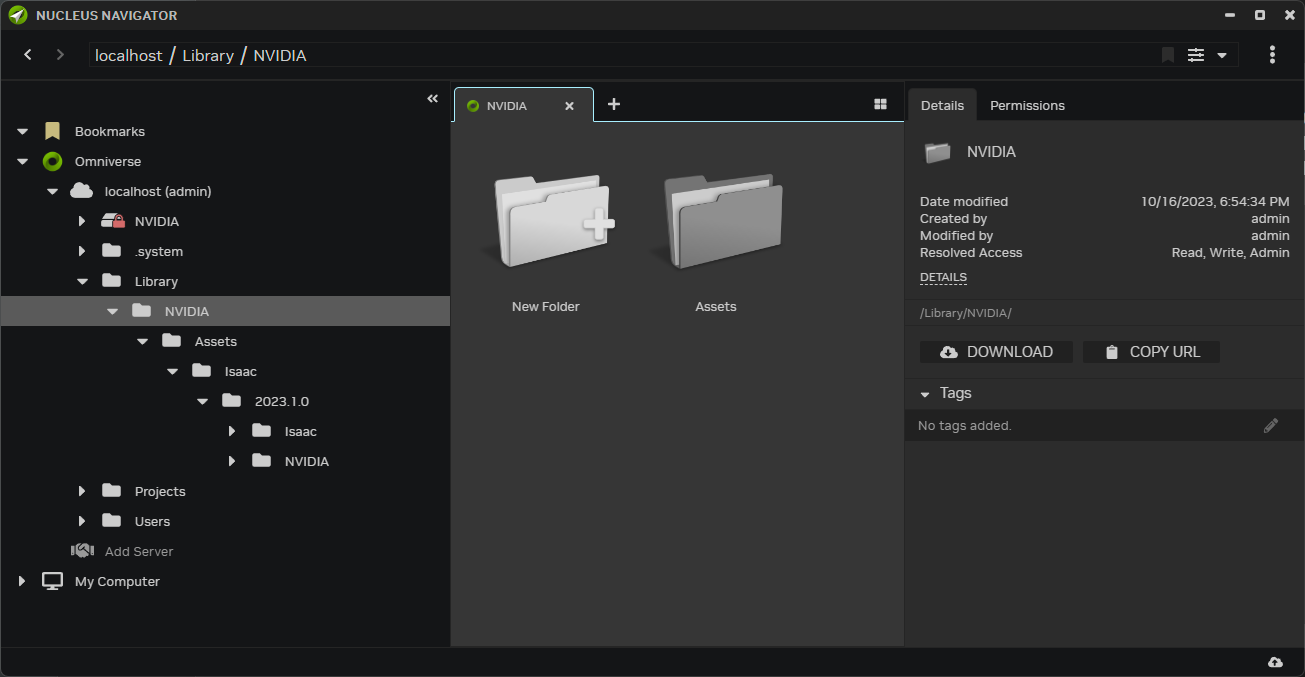Click the locked NVIDIA mount icon
The image size is (1305, 677).
(x=112, y=221)
